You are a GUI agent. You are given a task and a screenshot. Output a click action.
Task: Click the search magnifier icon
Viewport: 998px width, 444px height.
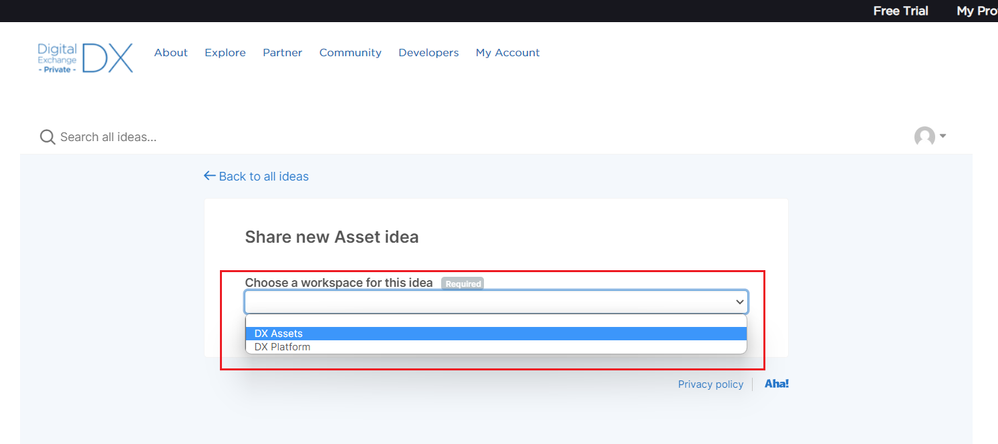47,137
